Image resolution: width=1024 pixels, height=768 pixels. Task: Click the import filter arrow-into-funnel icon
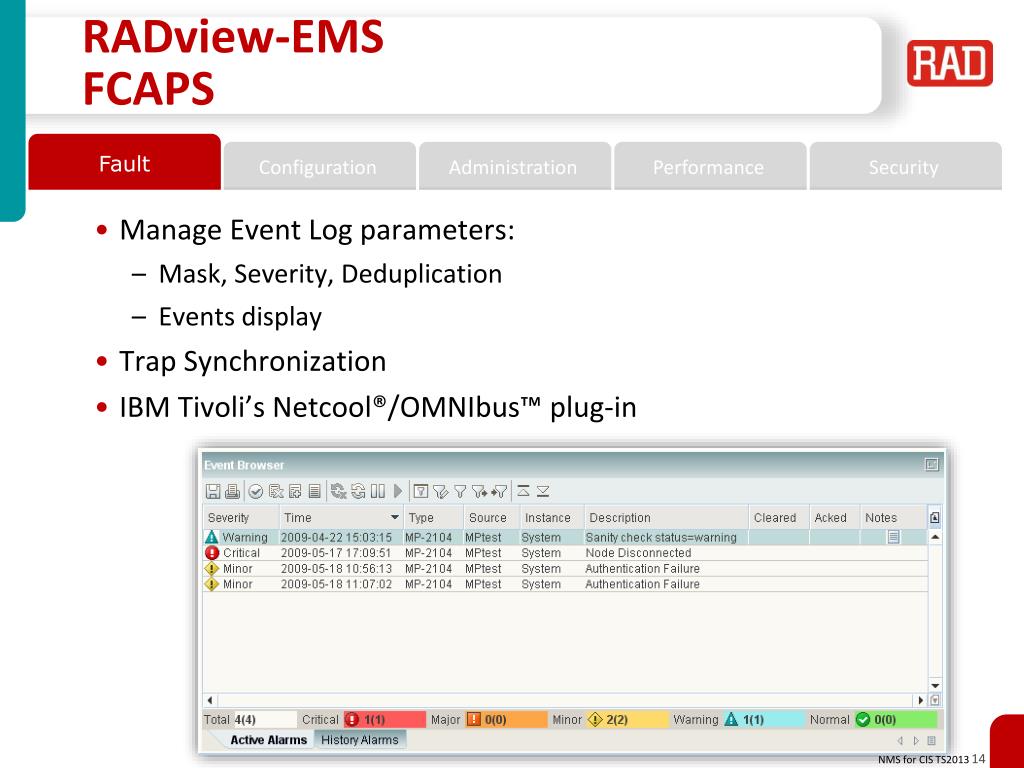pos(500,491)
